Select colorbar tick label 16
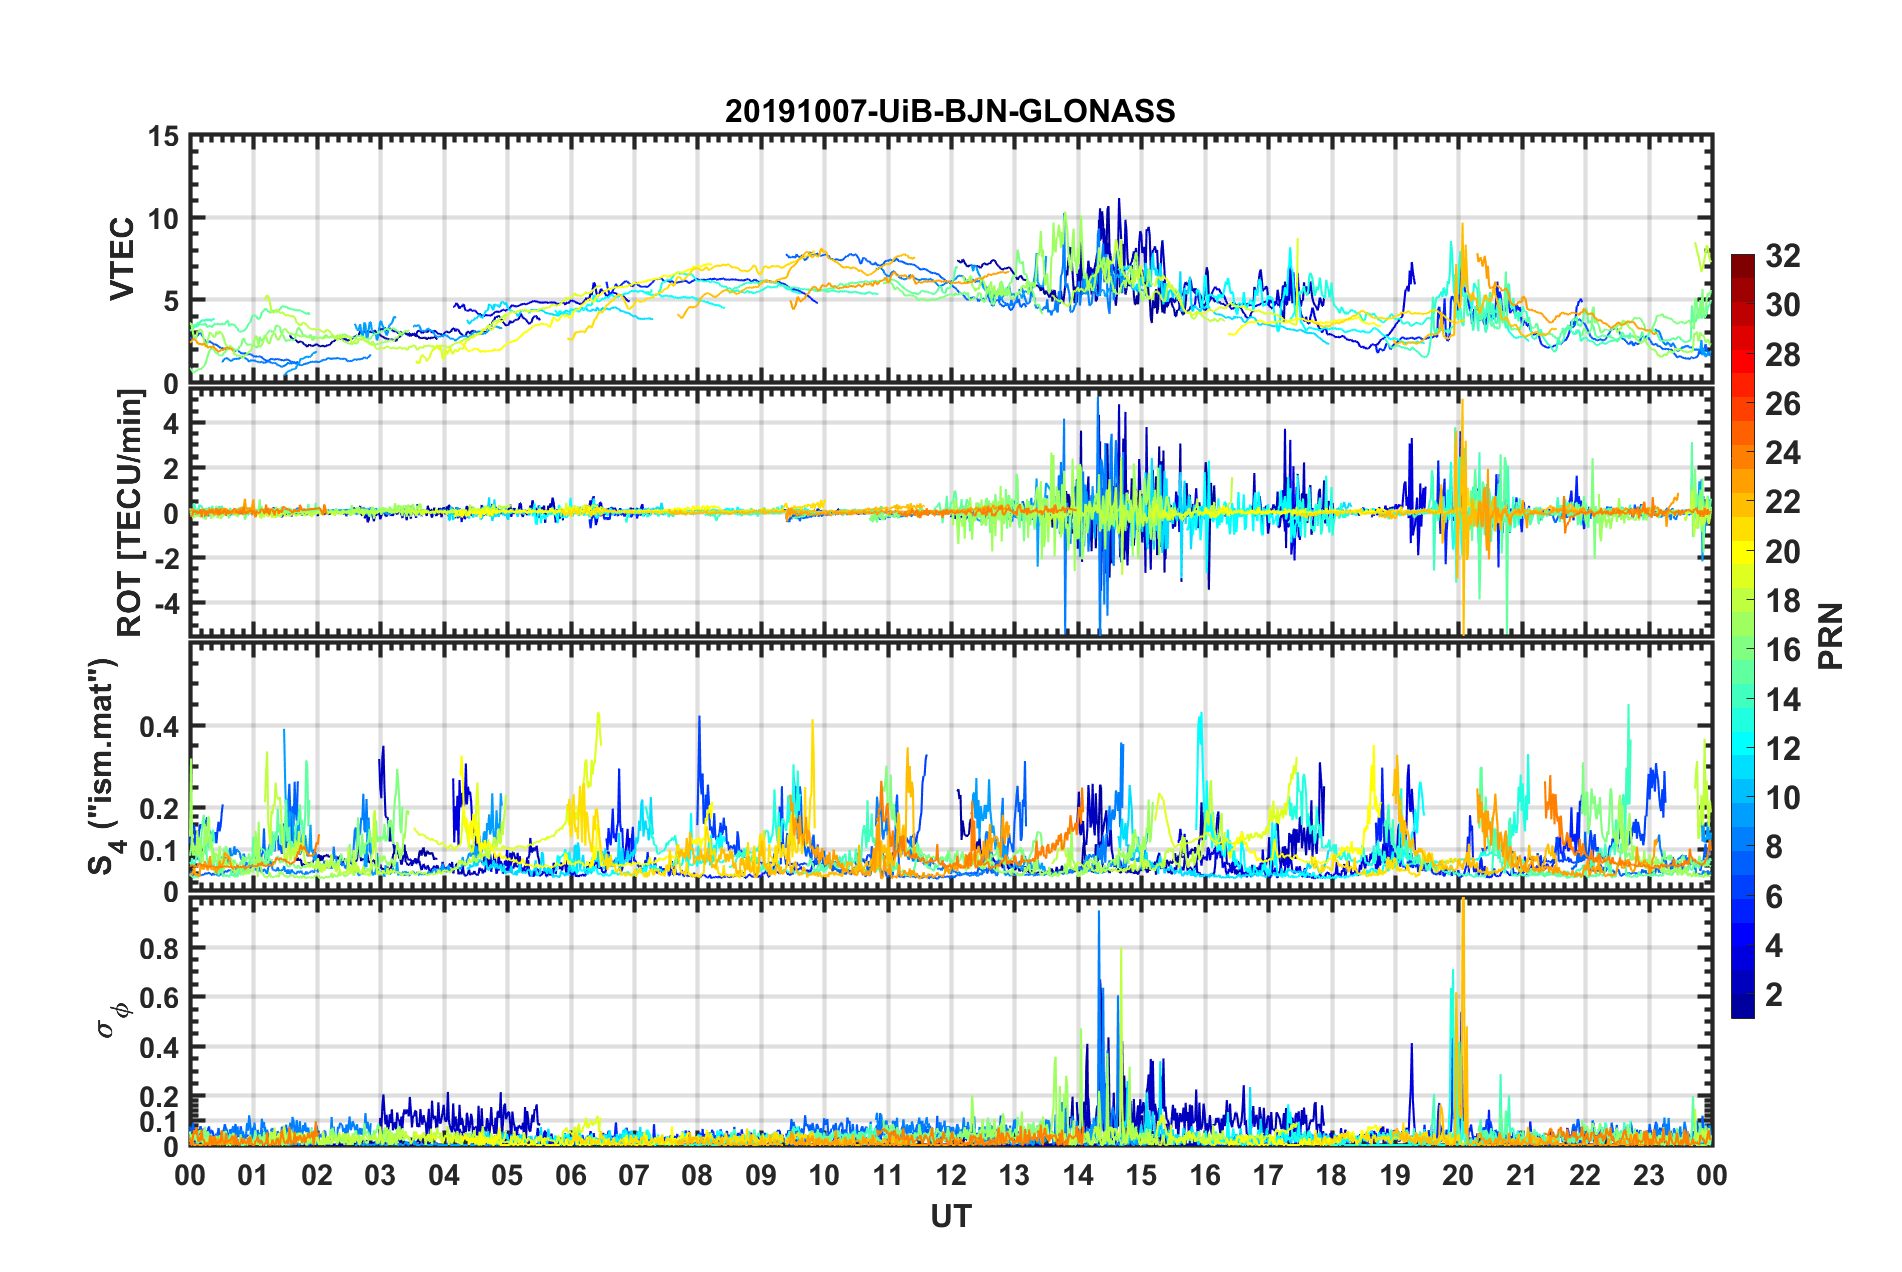Screen dimensions: 1902x1272 pyautogui.click(x=1782, y=650)
